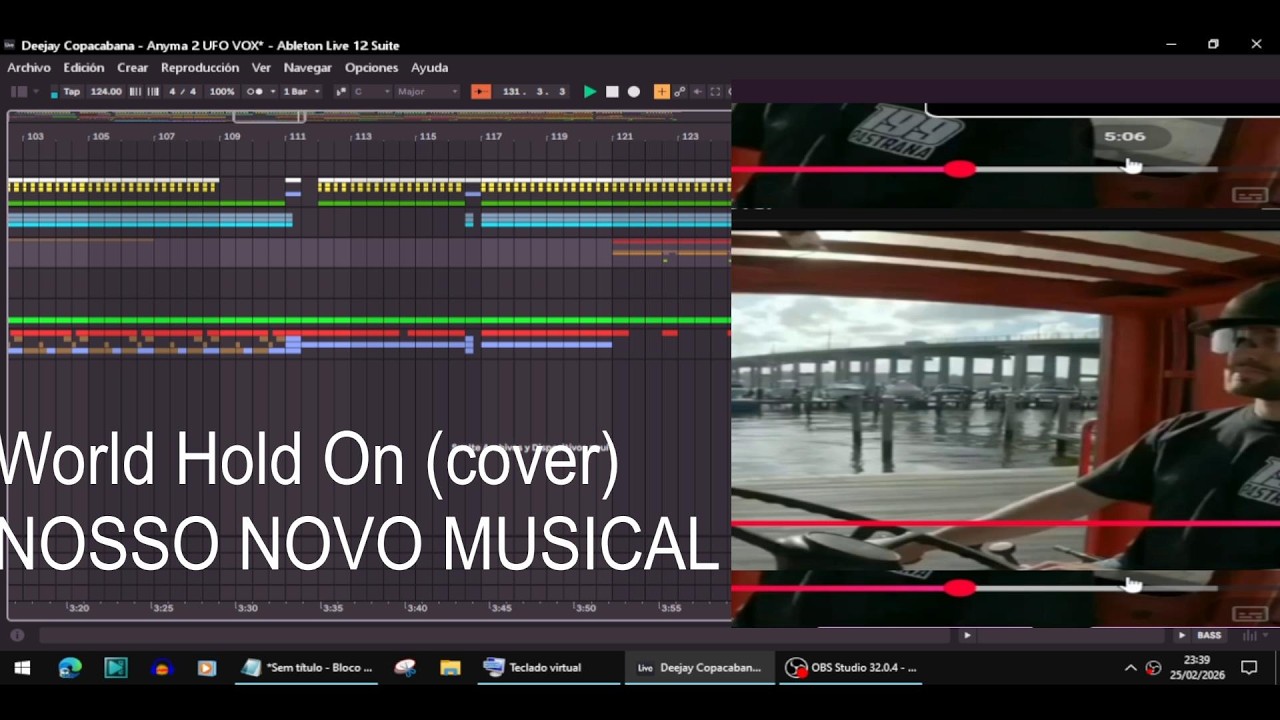Click the tempo nudge up bars icon

point(153,91)
